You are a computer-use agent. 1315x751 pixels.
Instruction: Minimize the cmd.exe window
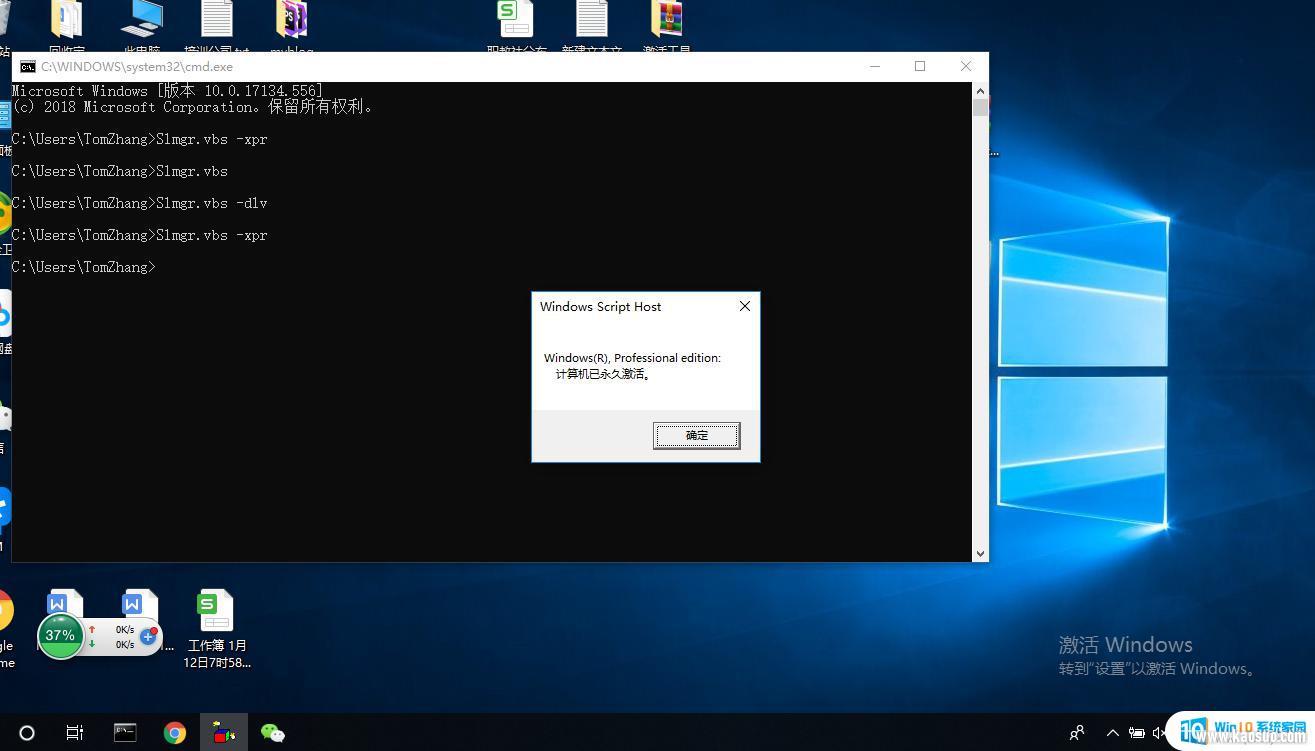coord(874,66)
